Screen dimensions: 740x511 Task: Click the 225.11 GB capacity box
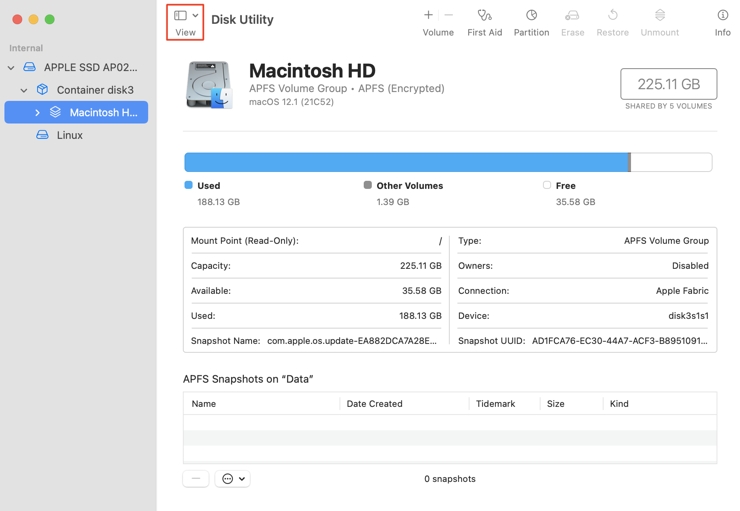coord(668,84)
